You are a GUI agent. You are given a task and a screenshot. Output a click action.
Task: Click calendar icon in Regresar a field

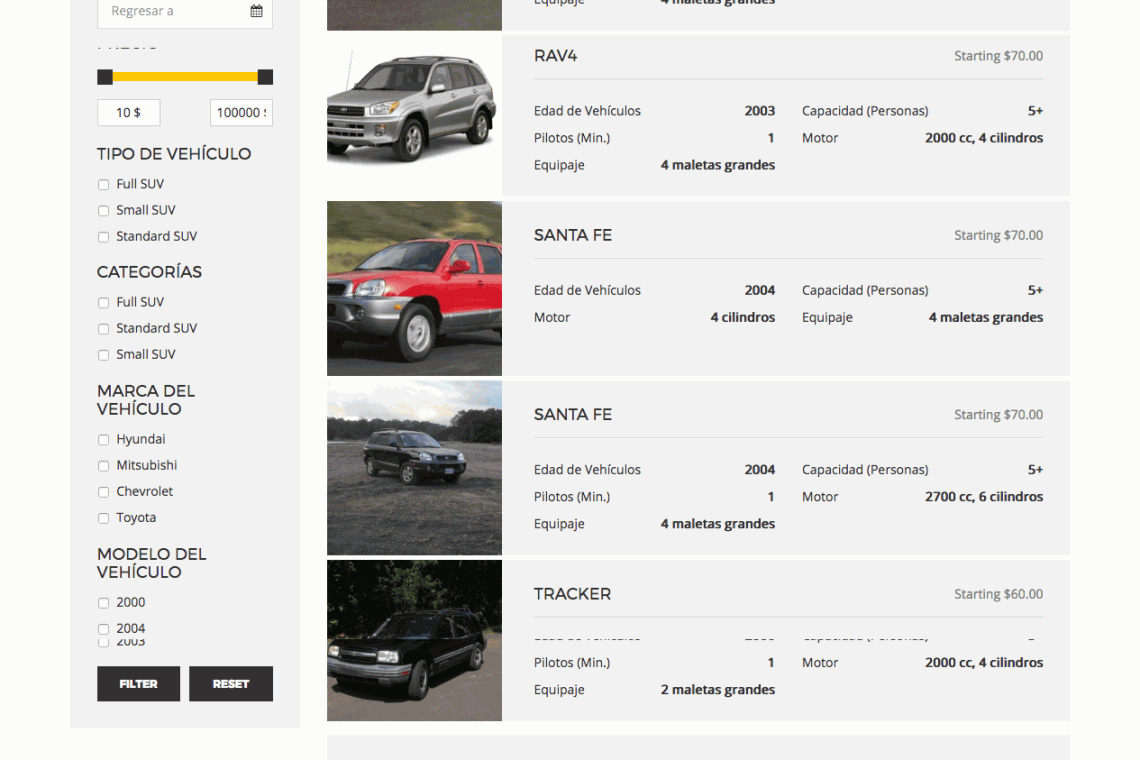tap(257, 11)
